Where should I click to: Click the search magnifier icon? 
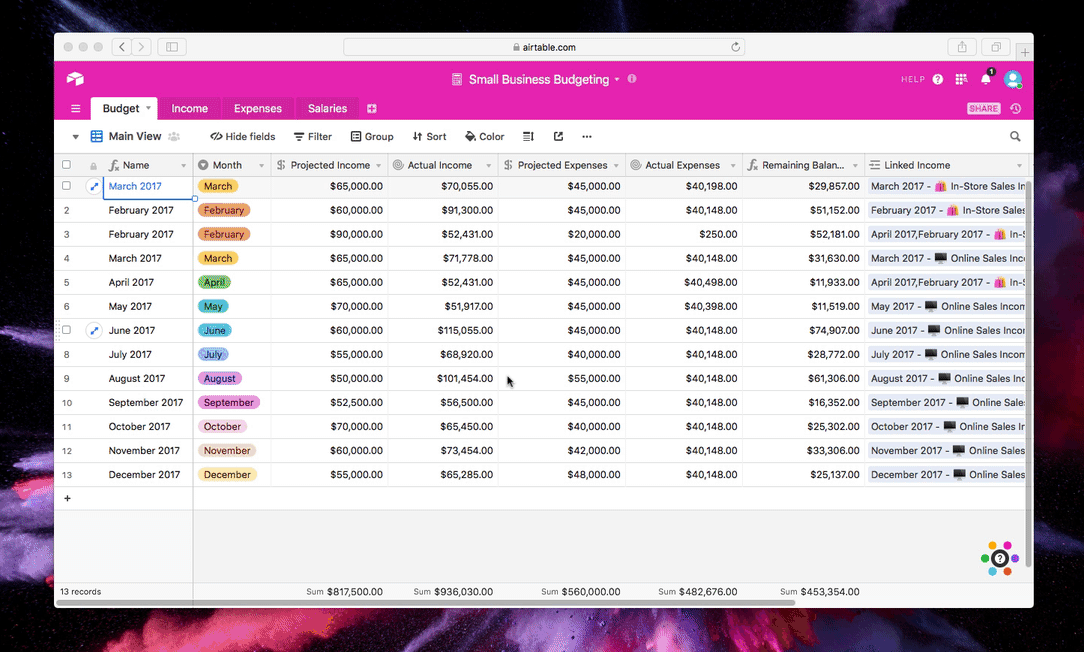click(x=1015, y=137)
